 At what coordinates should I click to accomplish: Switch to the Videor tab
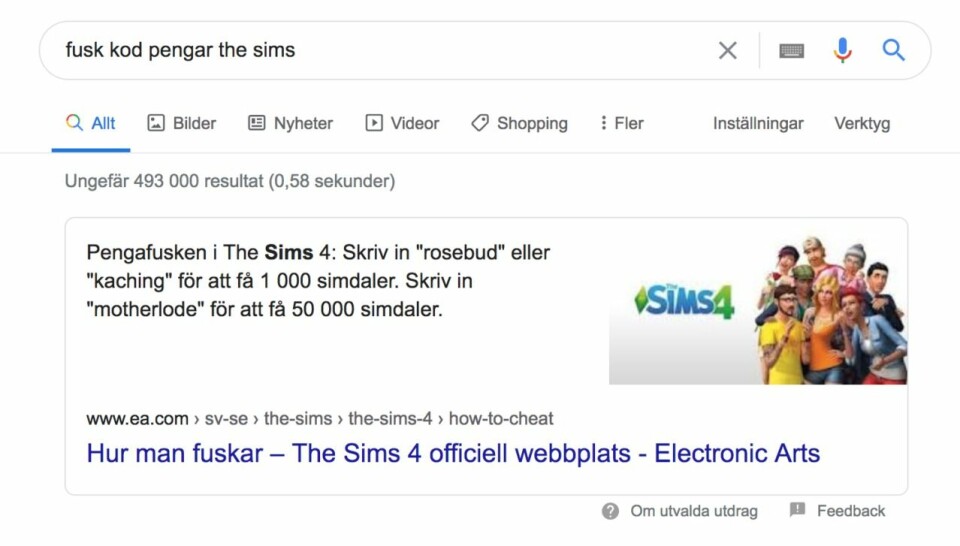click(x=414, y=123)
